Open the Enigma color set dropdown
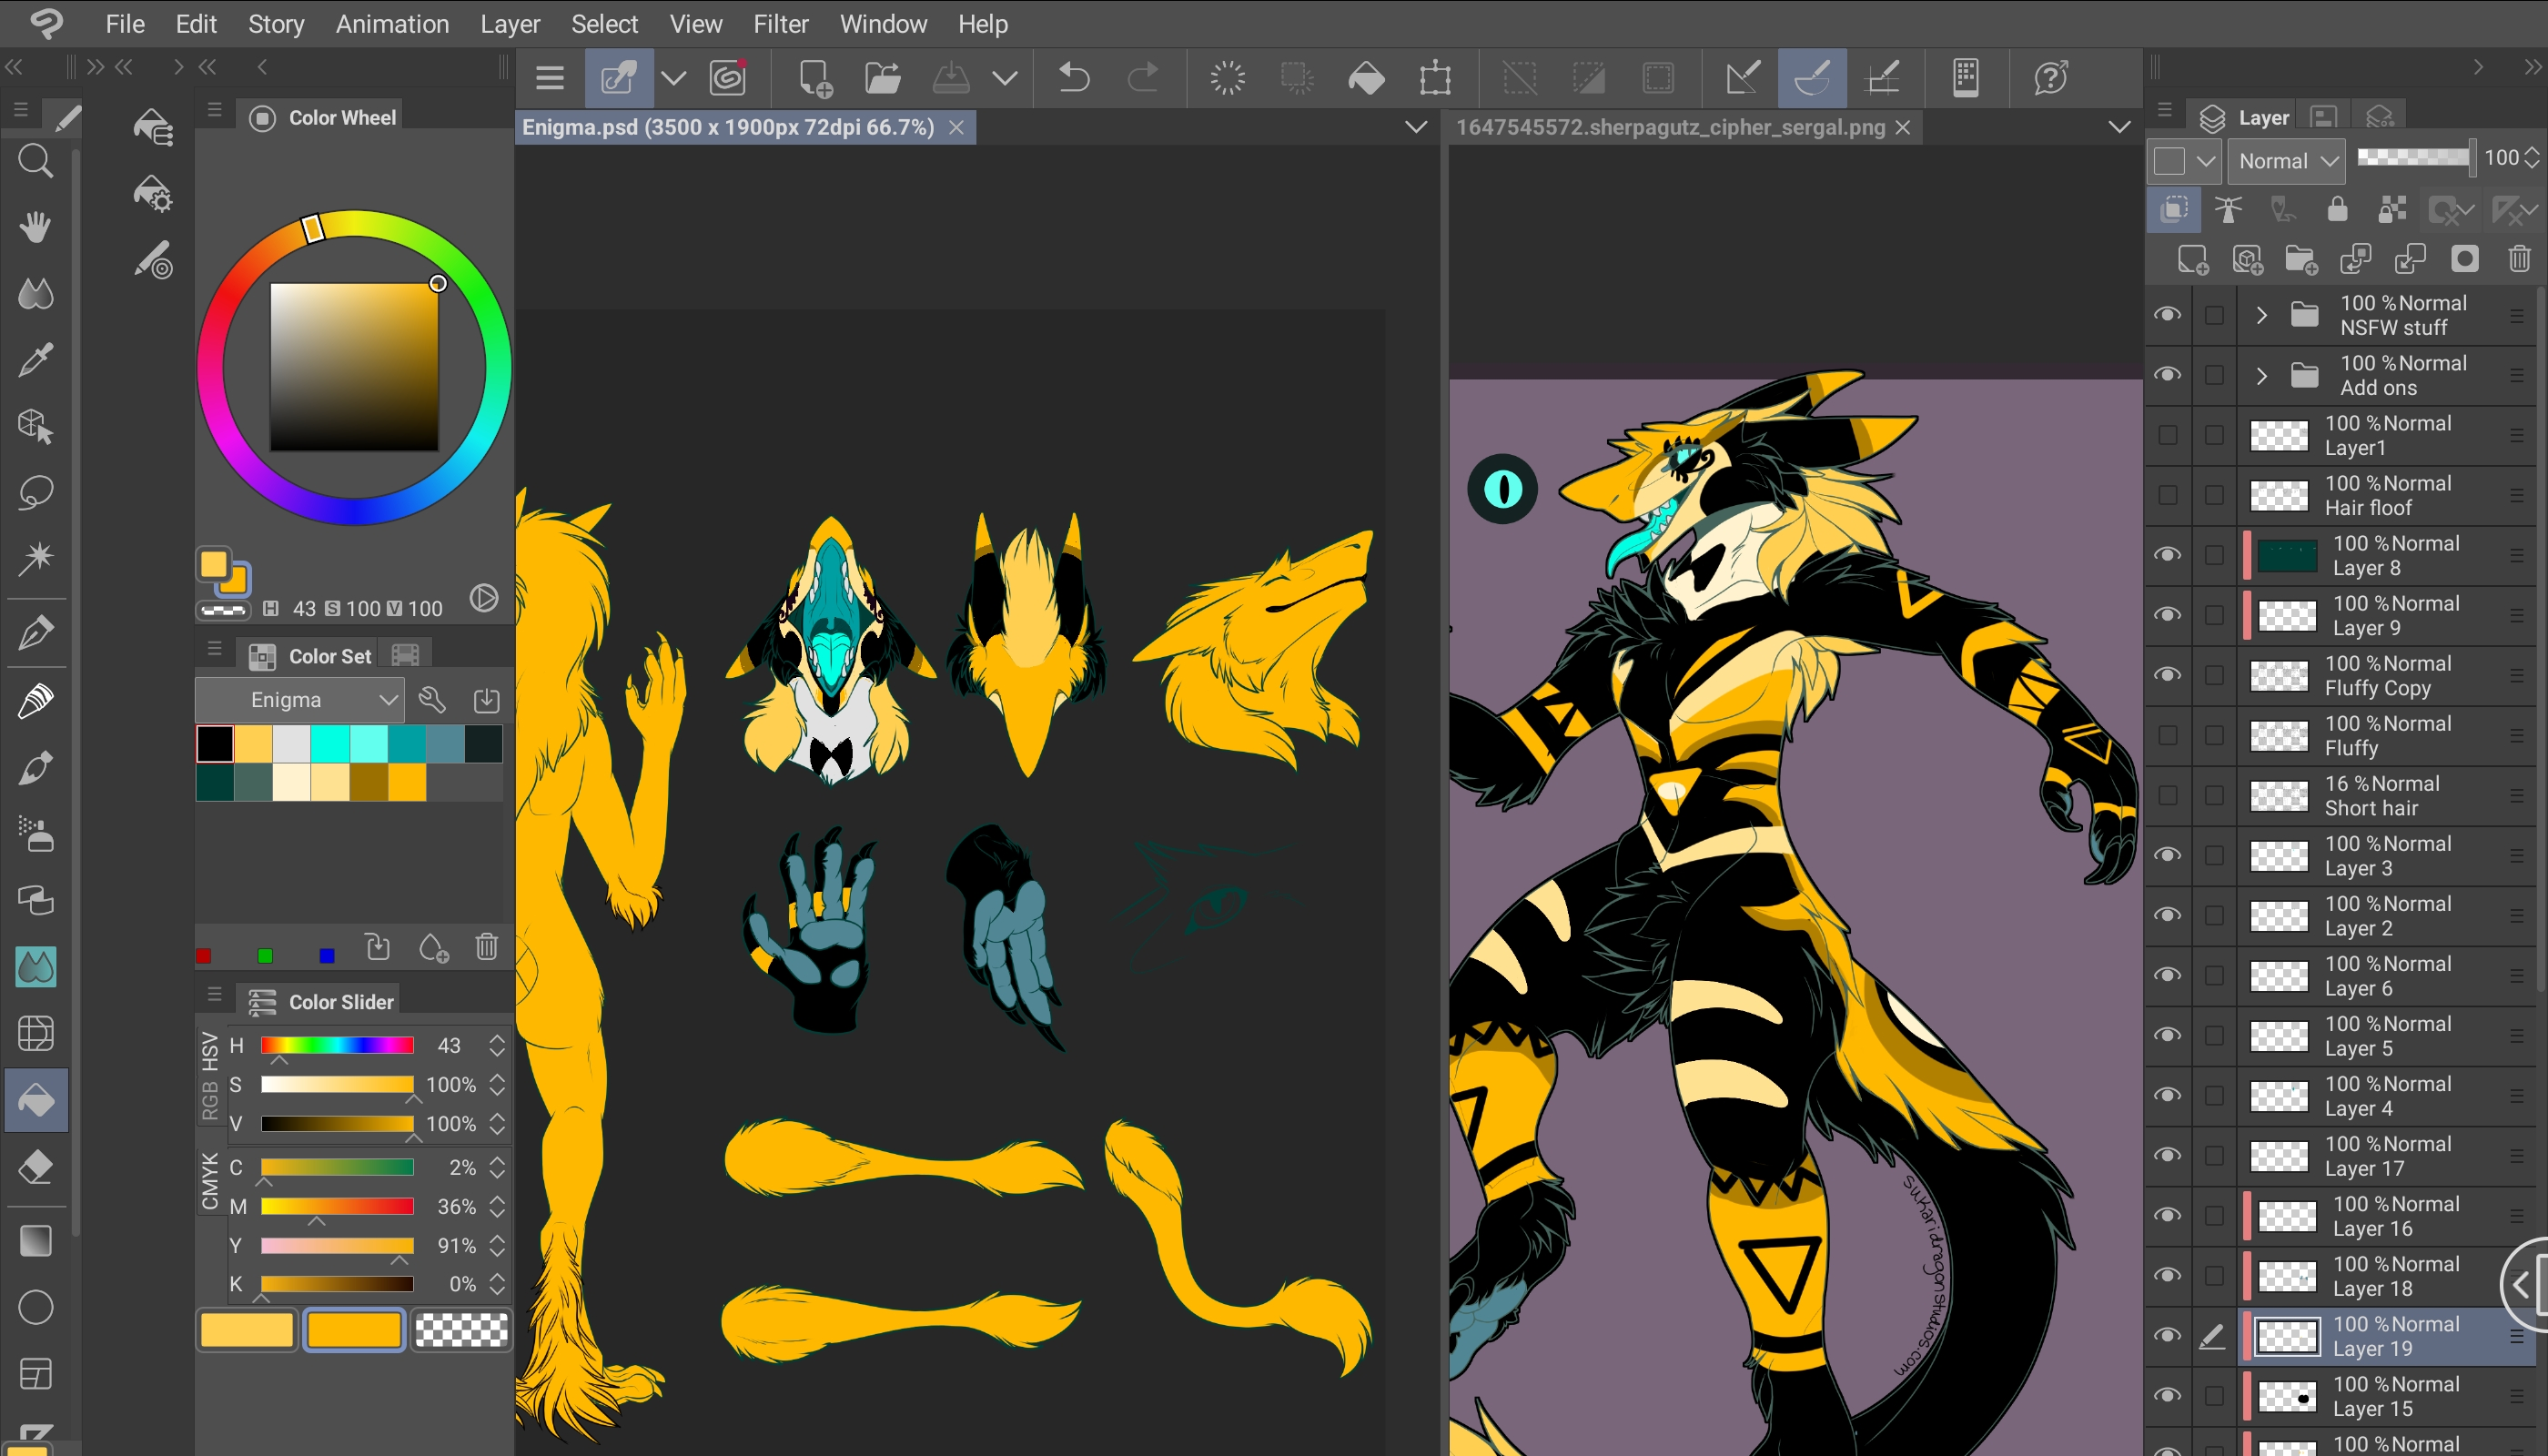Viewport: 2548px width, 1456px height. [x=300, y=700]
